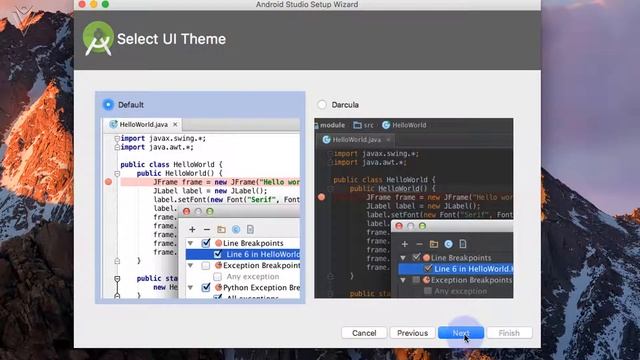Fold imports marker in Darcula preview code
The height and width of the screenshot is (360, 640).
coord(330,154)
